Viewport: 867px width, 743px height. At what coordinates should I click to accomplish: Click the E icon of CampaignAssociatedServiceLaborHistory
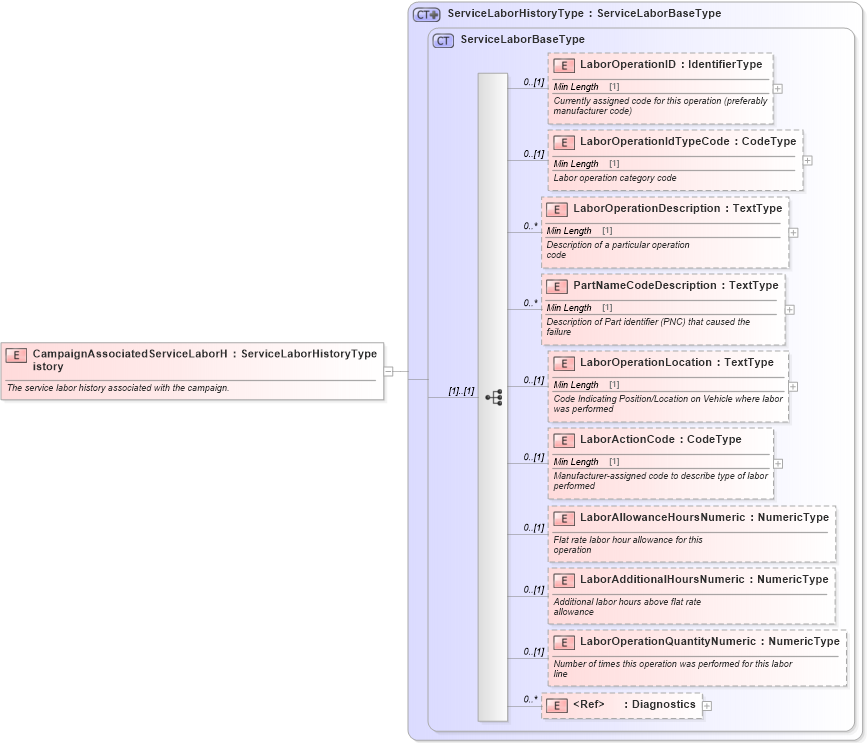pos(16,354)
